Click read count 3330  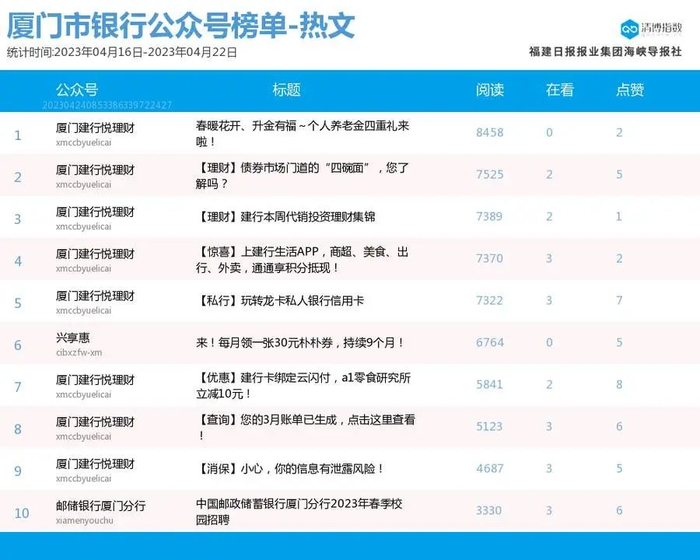[x=489, y=510]
